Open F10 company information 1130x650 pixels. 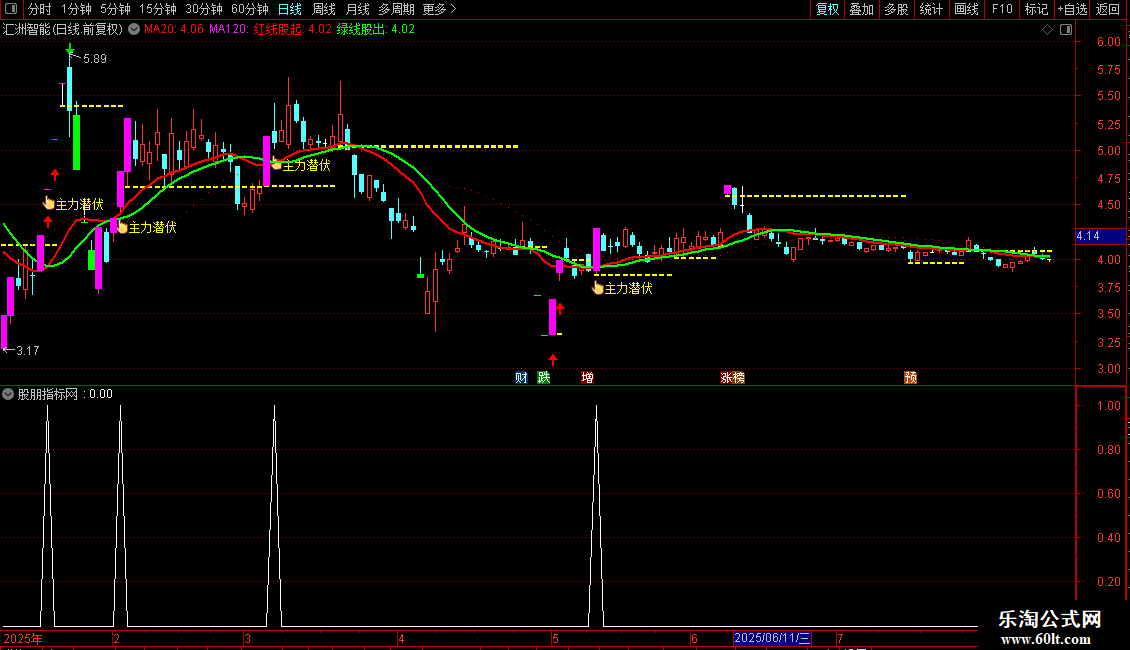tap(1002, 9)
